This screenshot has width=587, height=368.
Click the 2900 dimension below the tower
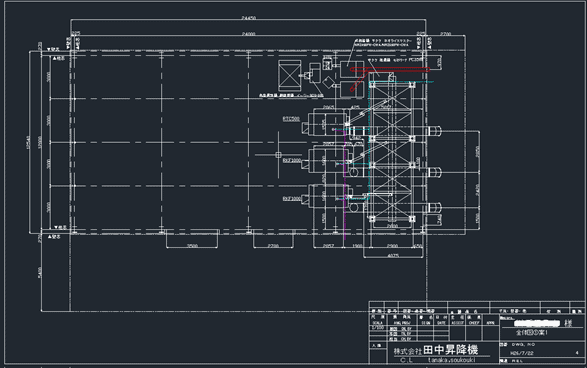click(x=392, y=246)
